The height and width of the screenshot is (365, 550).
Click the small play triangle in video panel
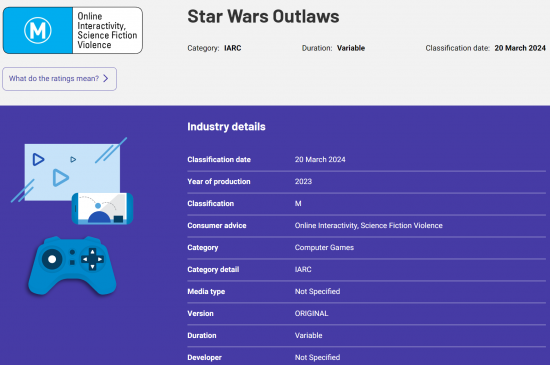coord(73,160)
